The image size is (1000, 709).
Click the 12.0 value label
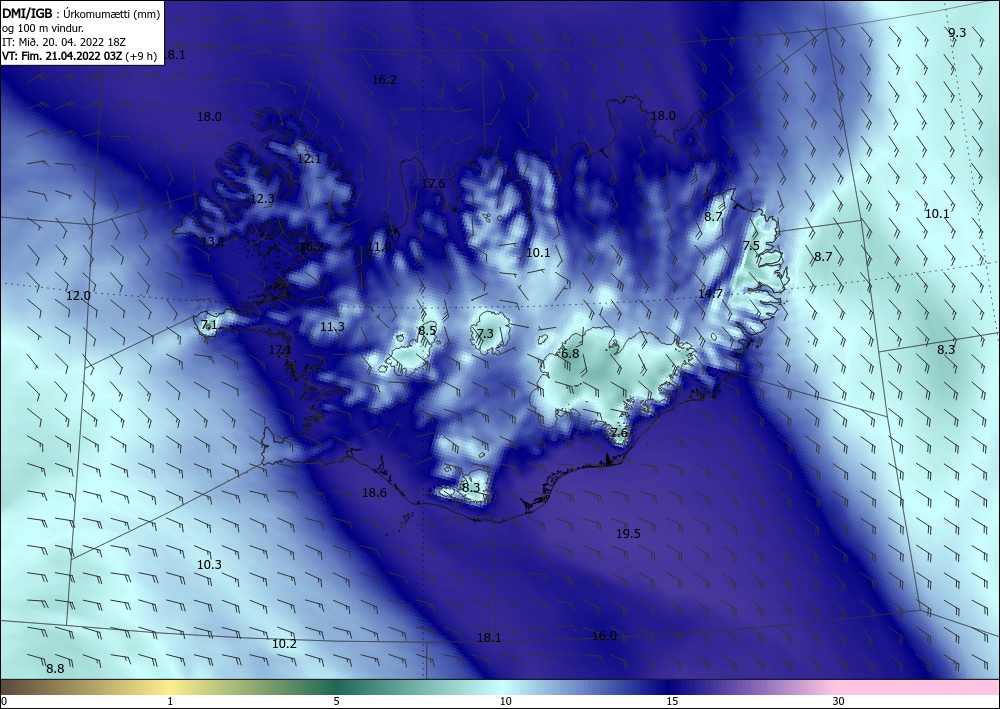(78, 296)
